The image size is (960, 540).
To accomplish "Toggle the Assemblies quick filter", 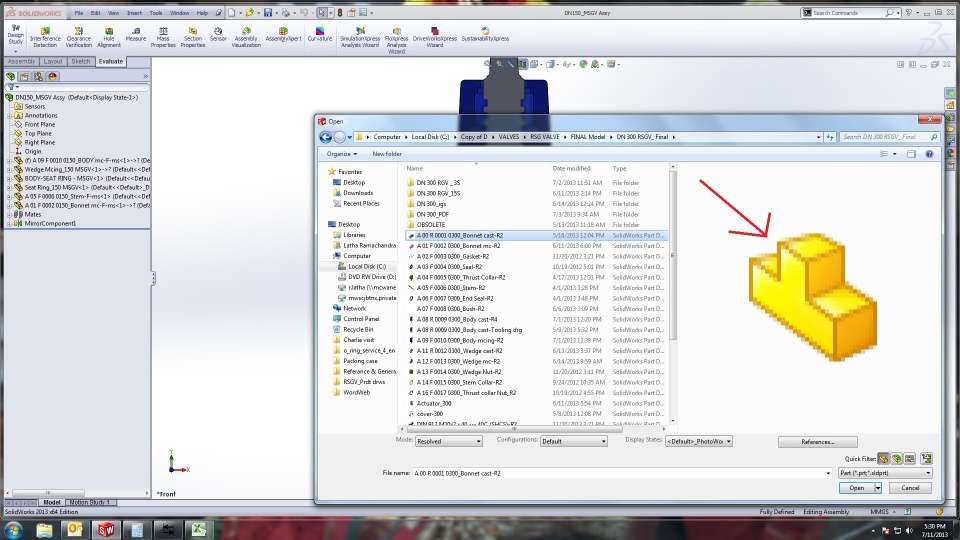I will [x=896, y=458].
